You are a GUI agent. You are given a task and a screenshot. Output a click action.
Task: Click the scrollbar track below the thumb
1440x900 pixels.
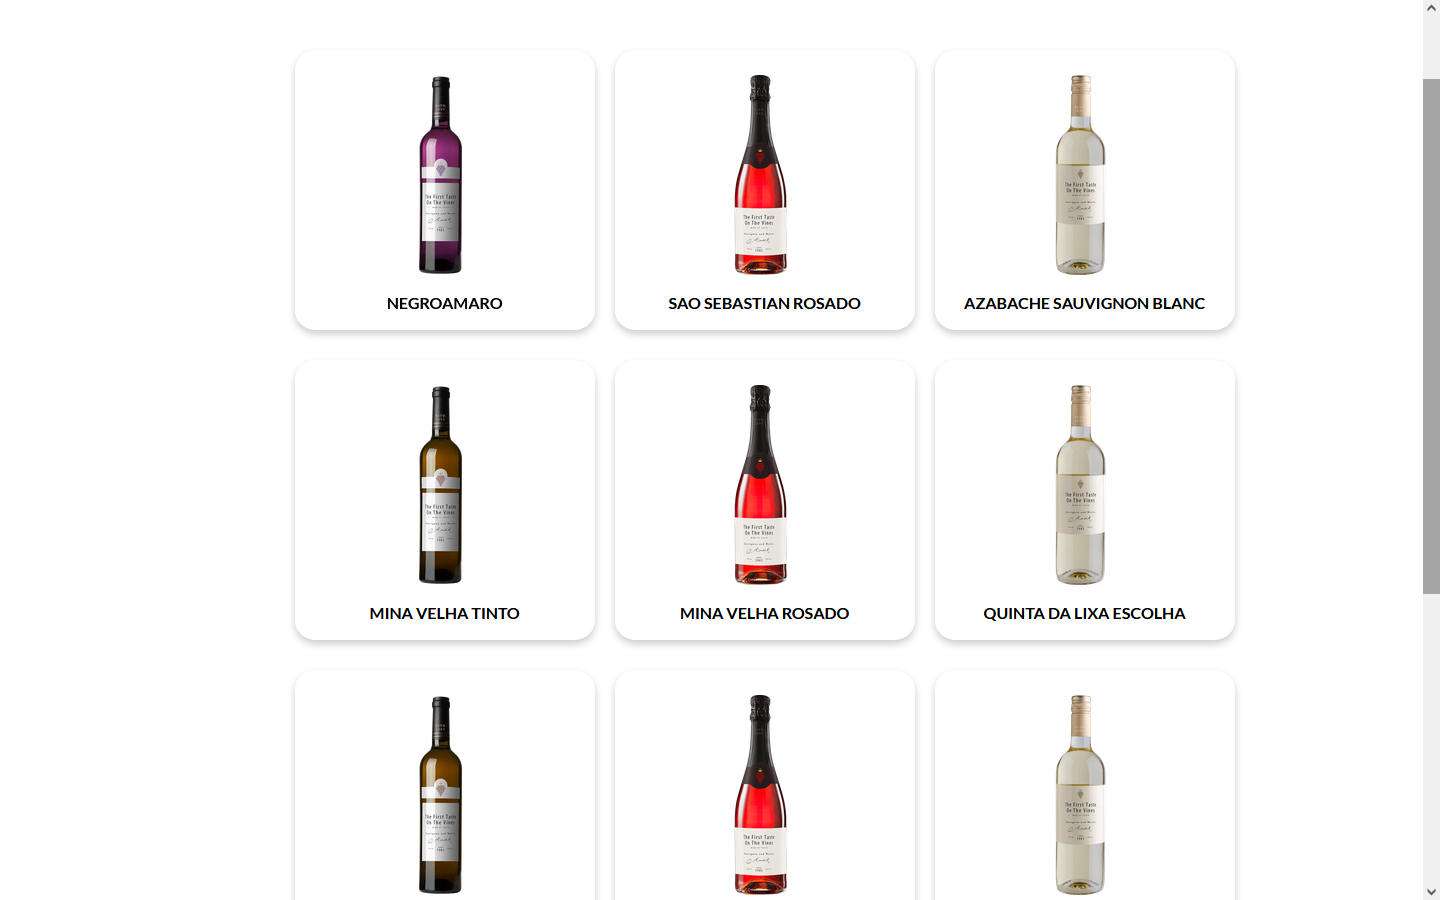coord(1431,738)
